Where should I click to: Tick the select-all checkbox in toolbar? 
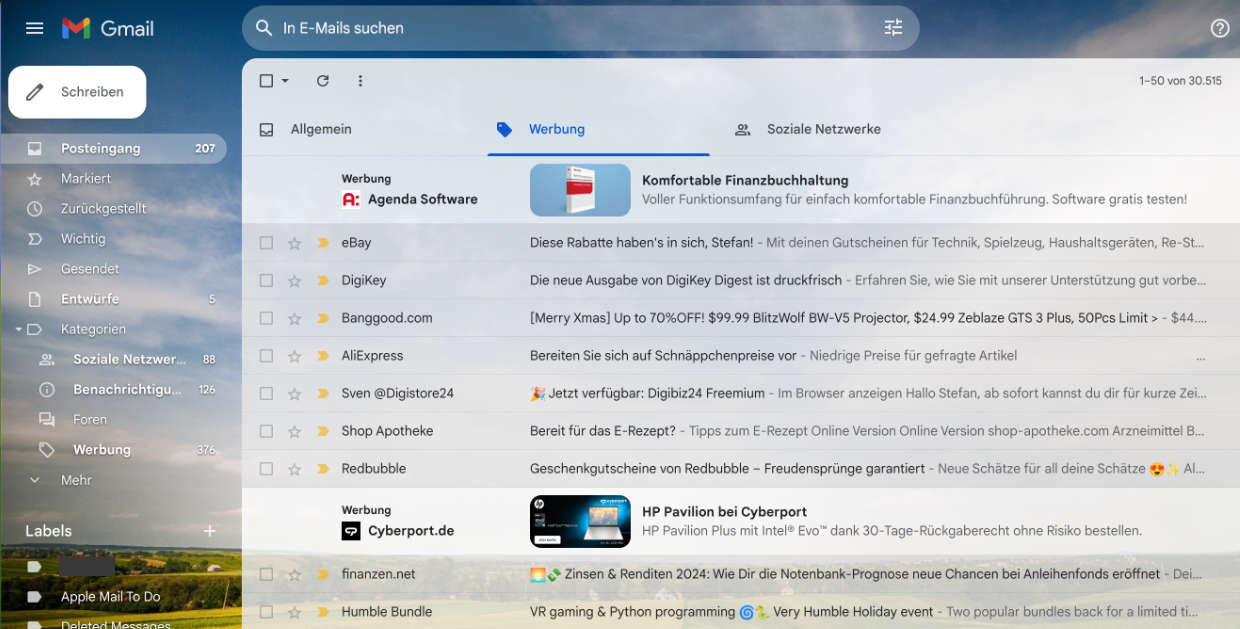pos(266,81)
